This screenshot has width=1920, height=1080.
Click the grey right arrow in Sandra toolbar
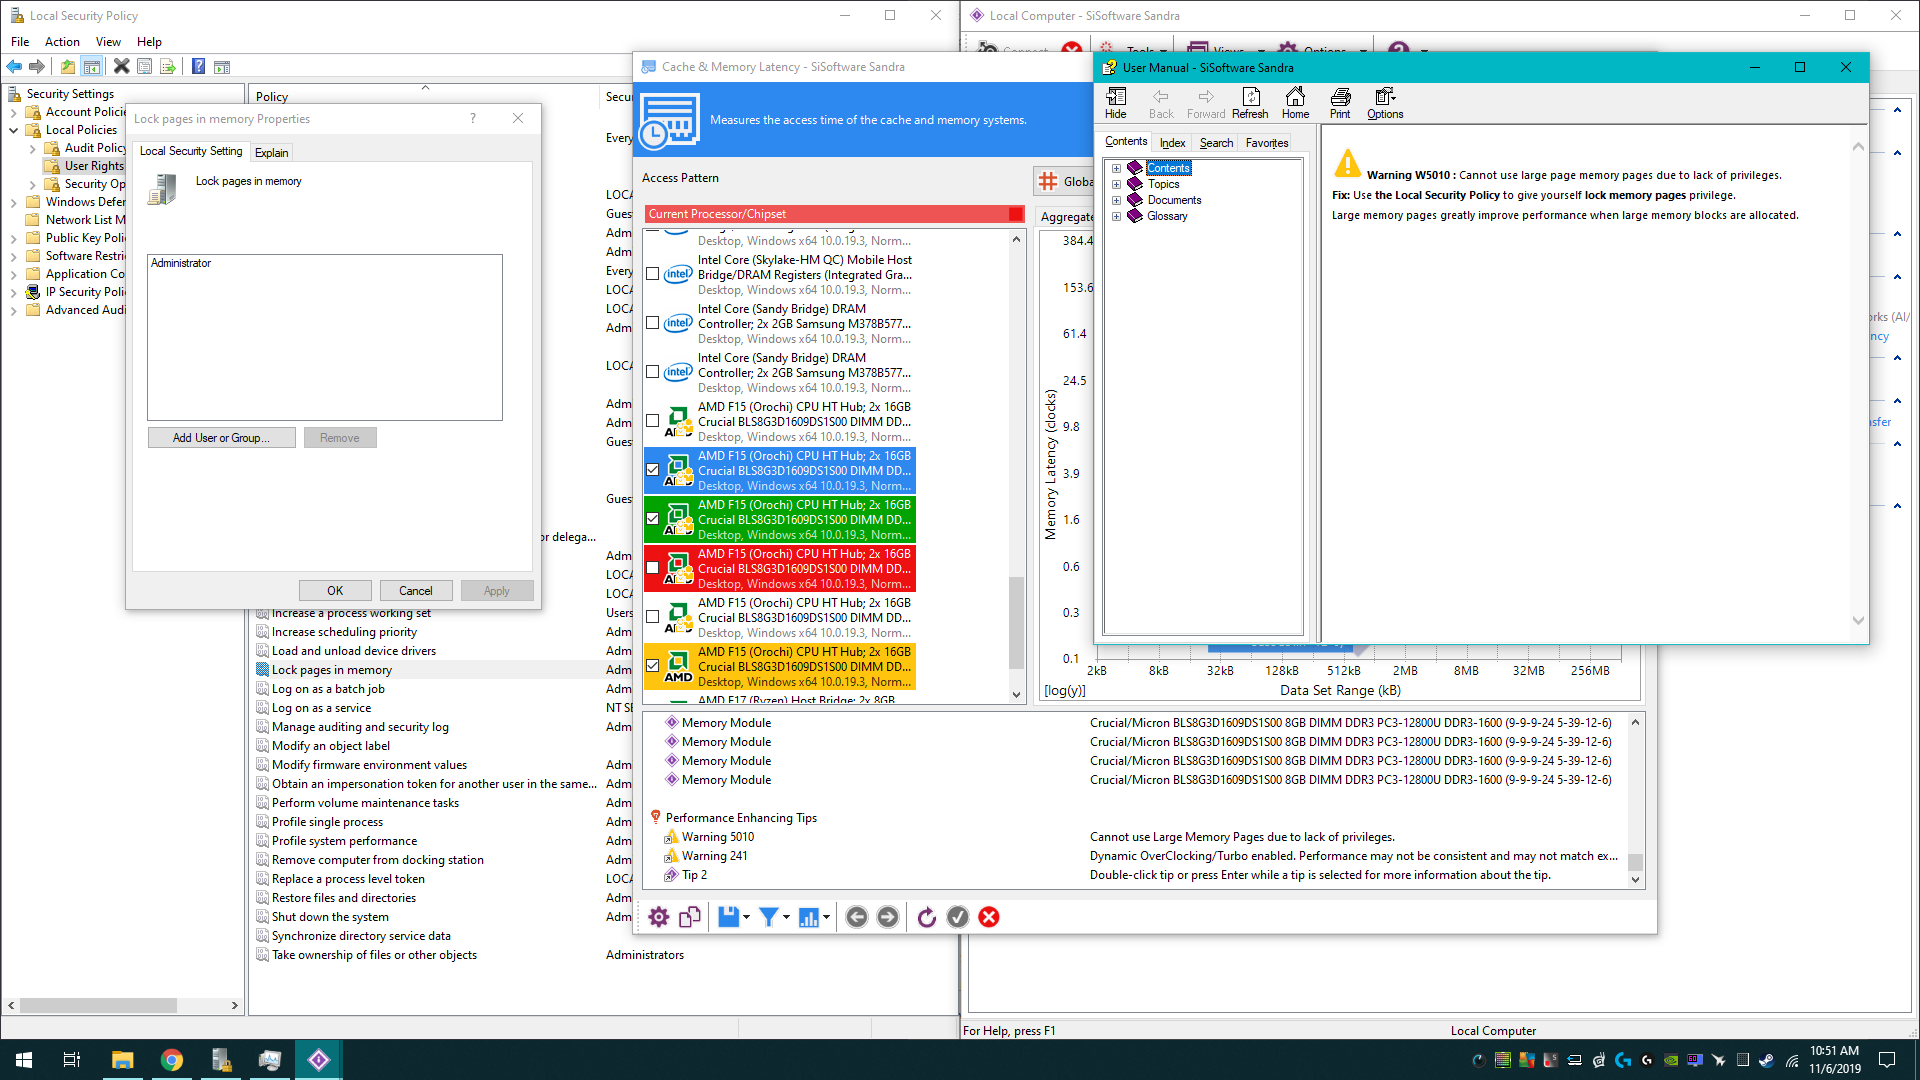tap(888, 917)
